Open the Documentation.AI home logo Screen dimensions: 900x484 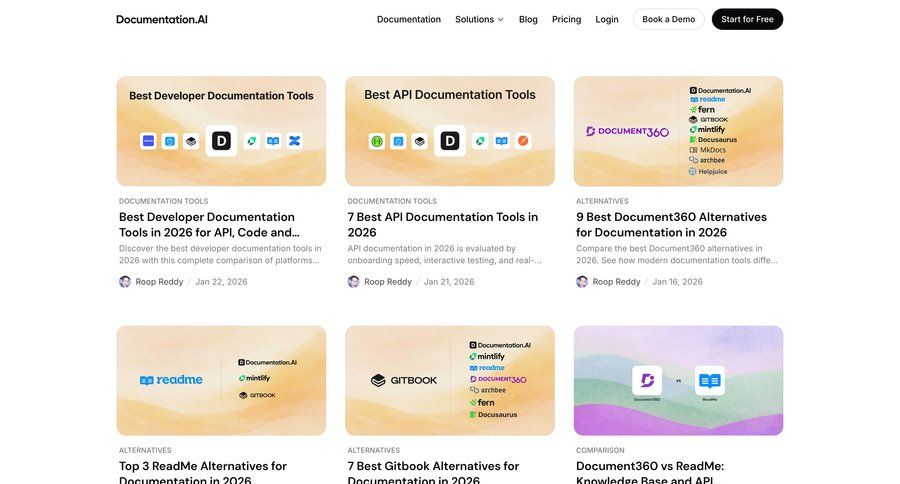pyautogui.click(x=162, y=19)
